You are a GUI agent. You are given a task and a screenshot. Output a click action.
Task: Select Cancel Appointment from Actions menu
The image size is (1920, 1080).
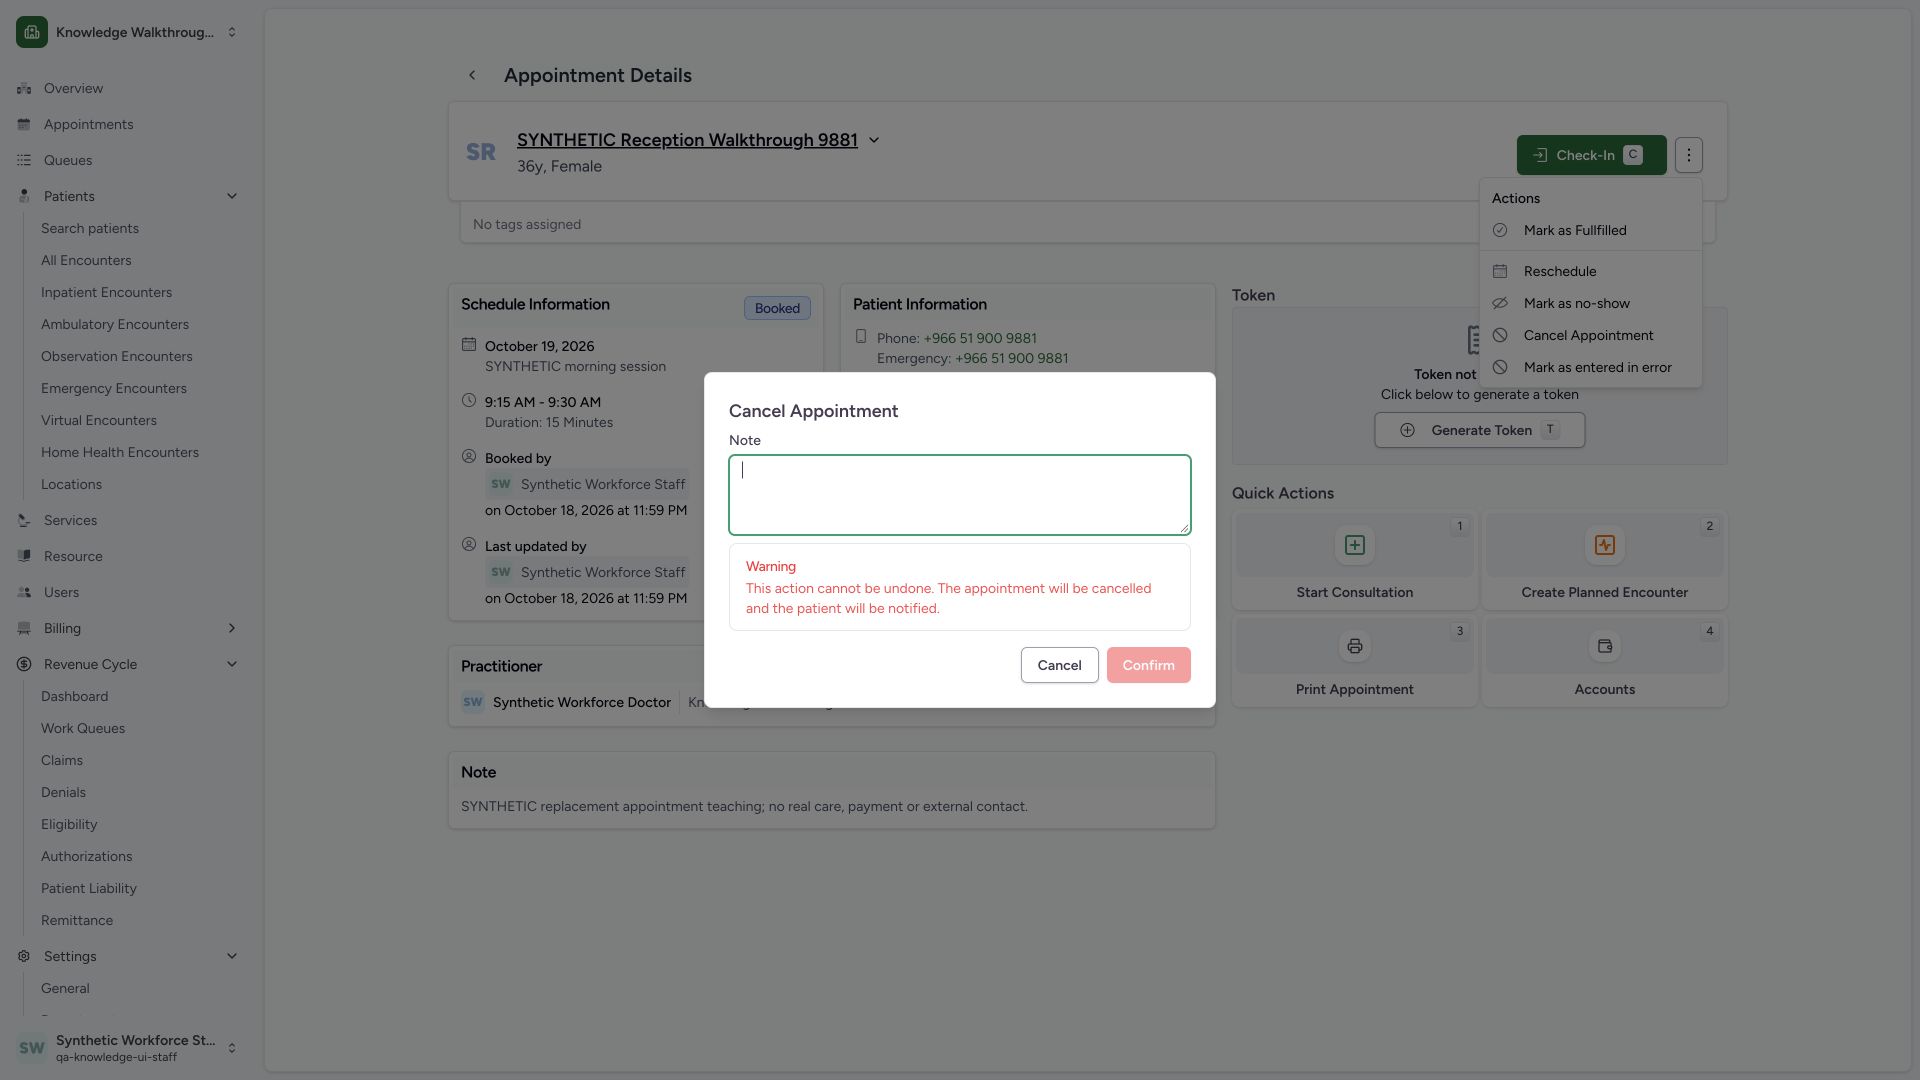tap(1590, 335)
